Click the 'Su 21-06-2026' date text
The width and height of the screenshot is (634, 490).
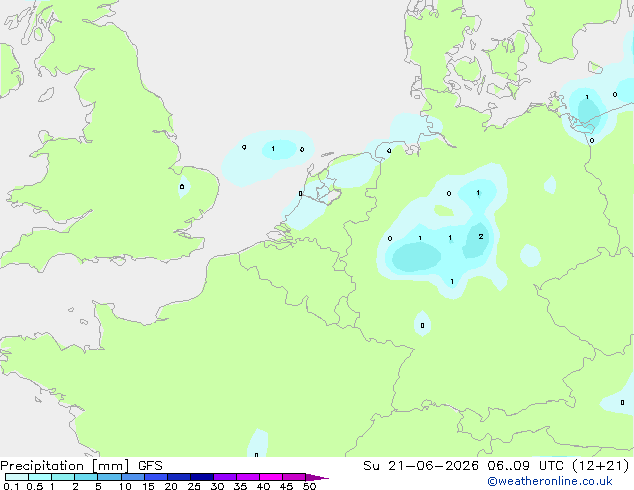click(421, 466)
